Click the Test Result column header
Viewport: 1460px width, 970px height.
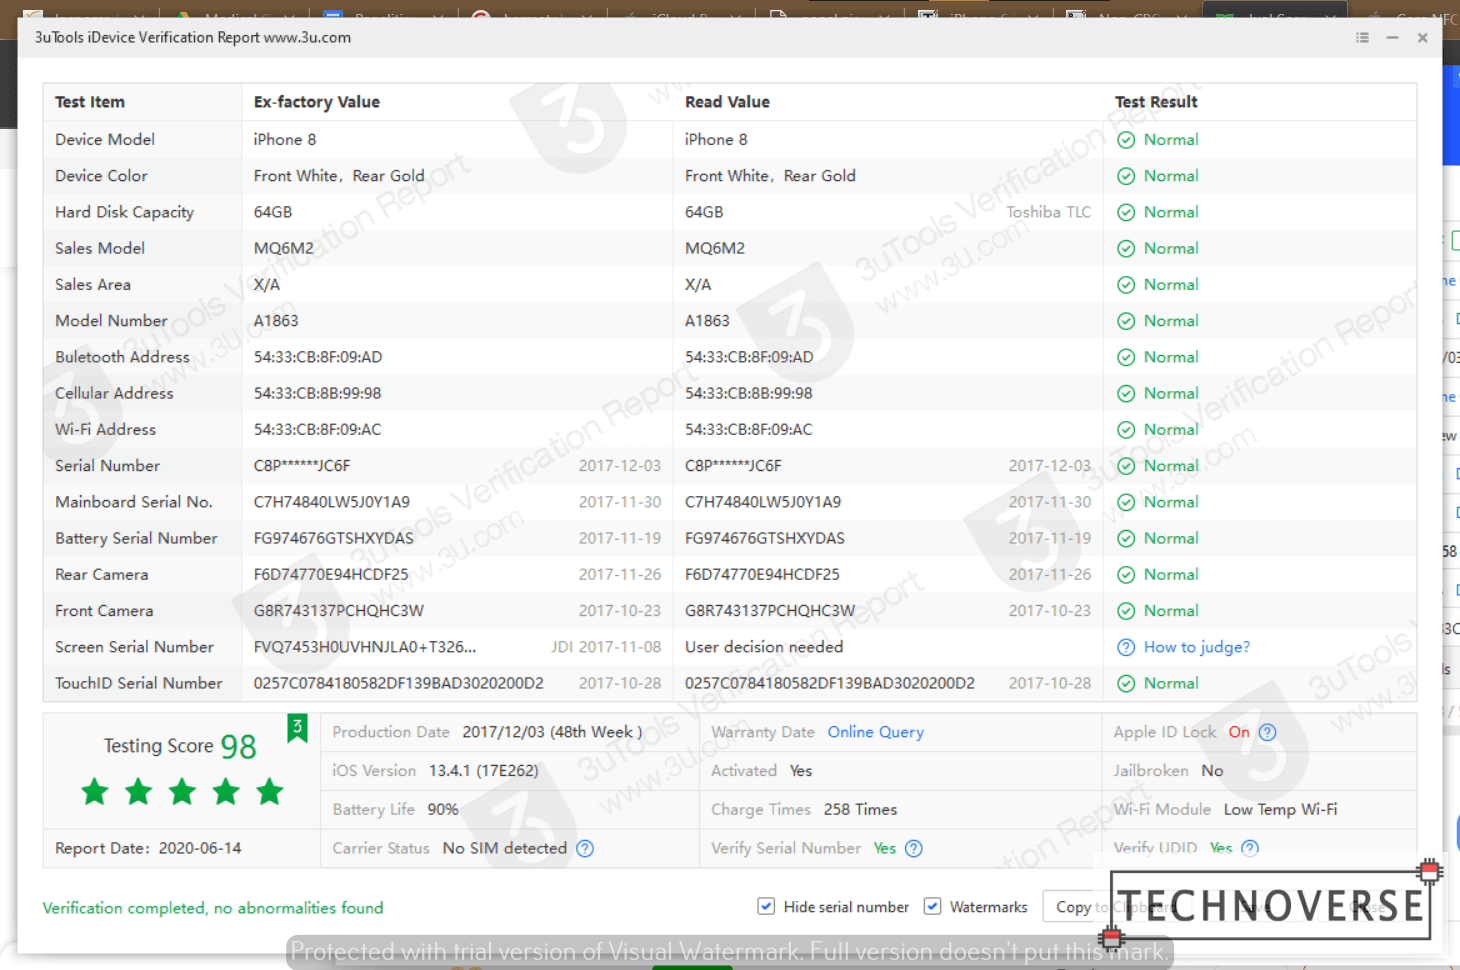pyautogui.click(x=1156, y=102)
